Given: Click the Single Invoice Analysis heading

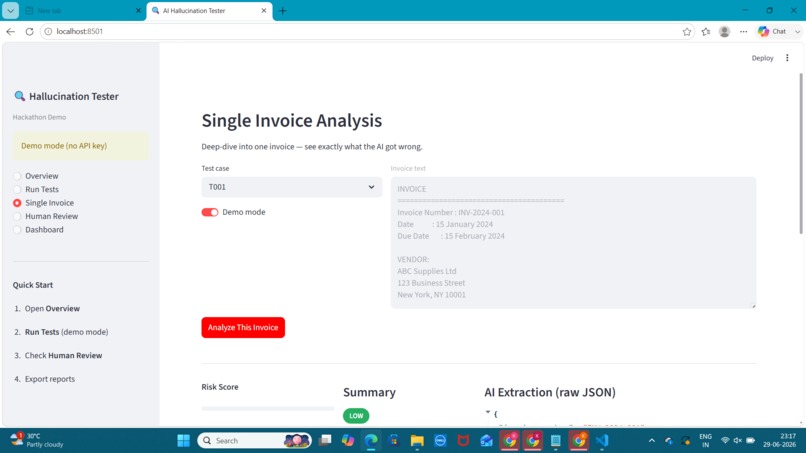Looking at the screenshot, I should click(291, 120).
